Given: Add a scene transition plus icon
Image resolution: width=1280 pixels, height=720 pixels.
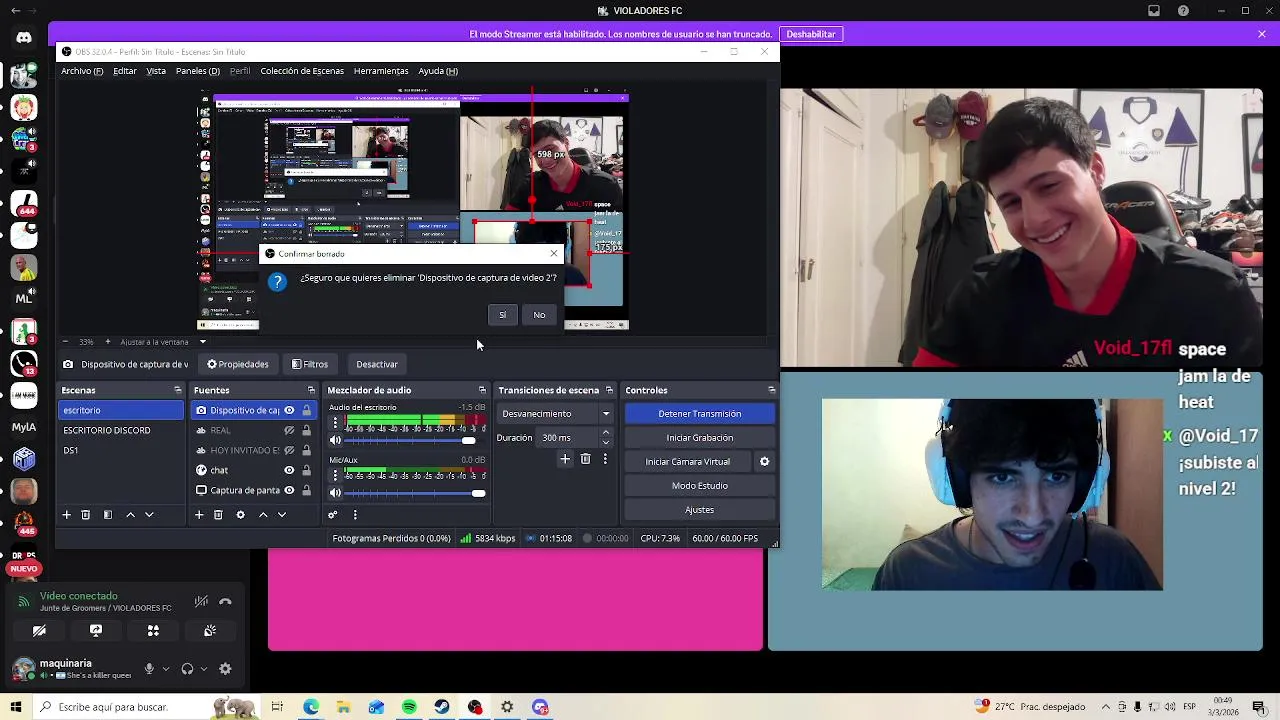Looking at the screenshot, I should 565,459.
